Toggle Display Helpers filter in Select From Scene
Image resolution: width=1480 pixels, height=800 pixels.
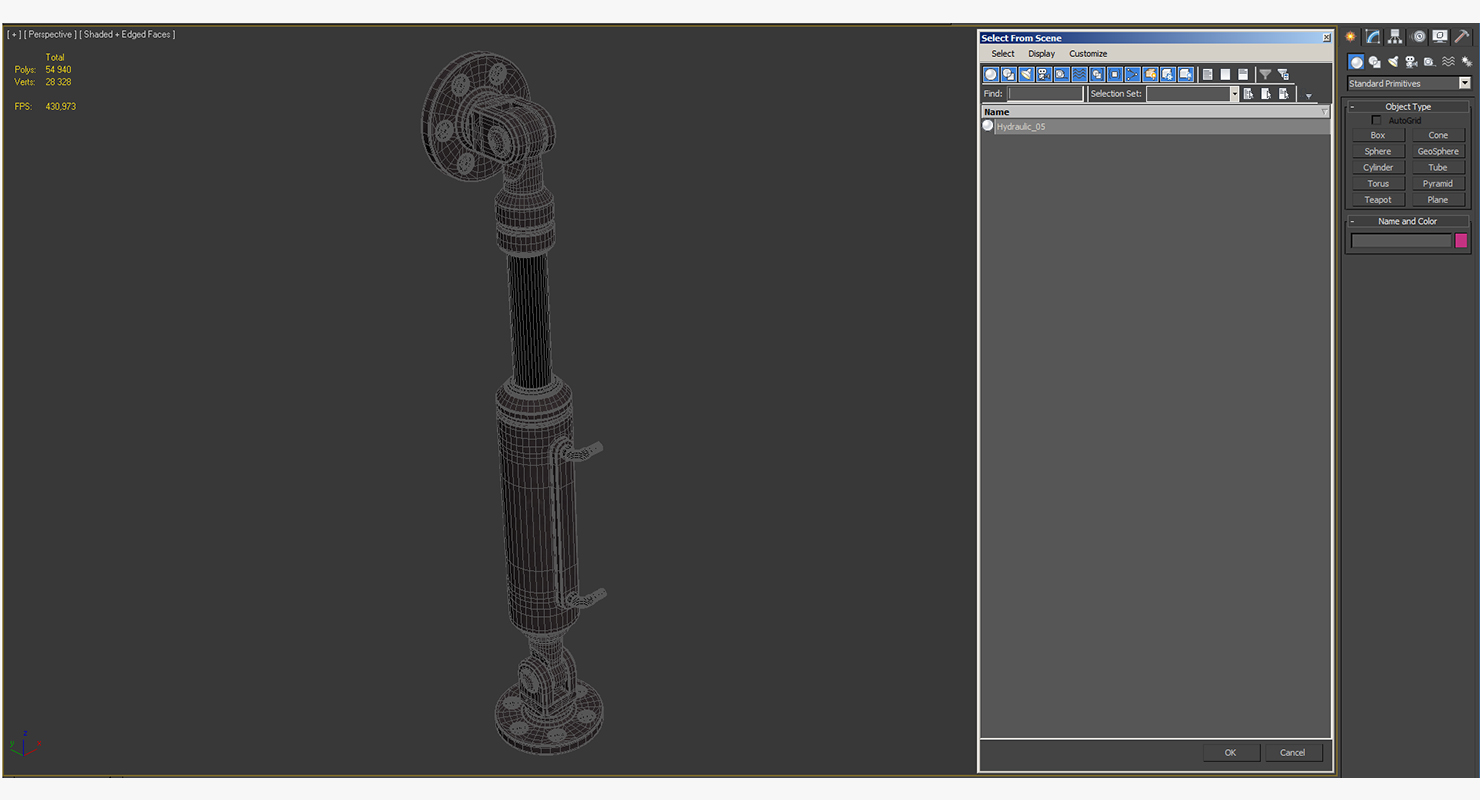1061,74
